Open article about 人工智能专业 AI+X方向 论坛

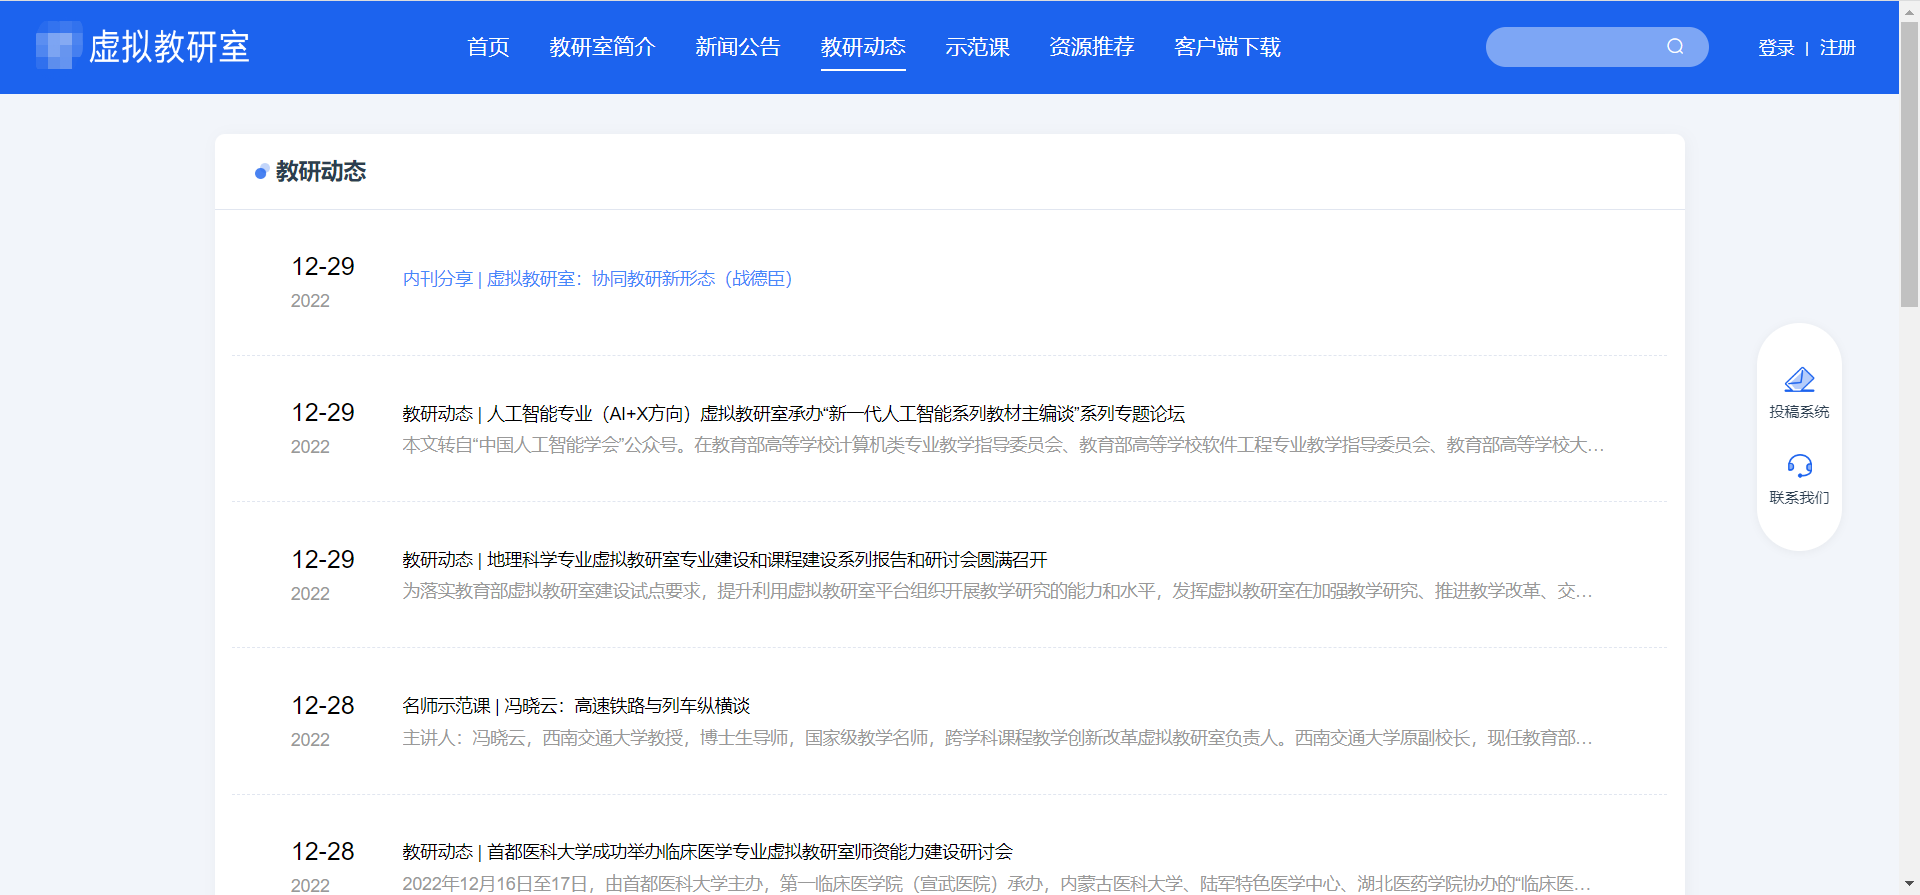794,414
